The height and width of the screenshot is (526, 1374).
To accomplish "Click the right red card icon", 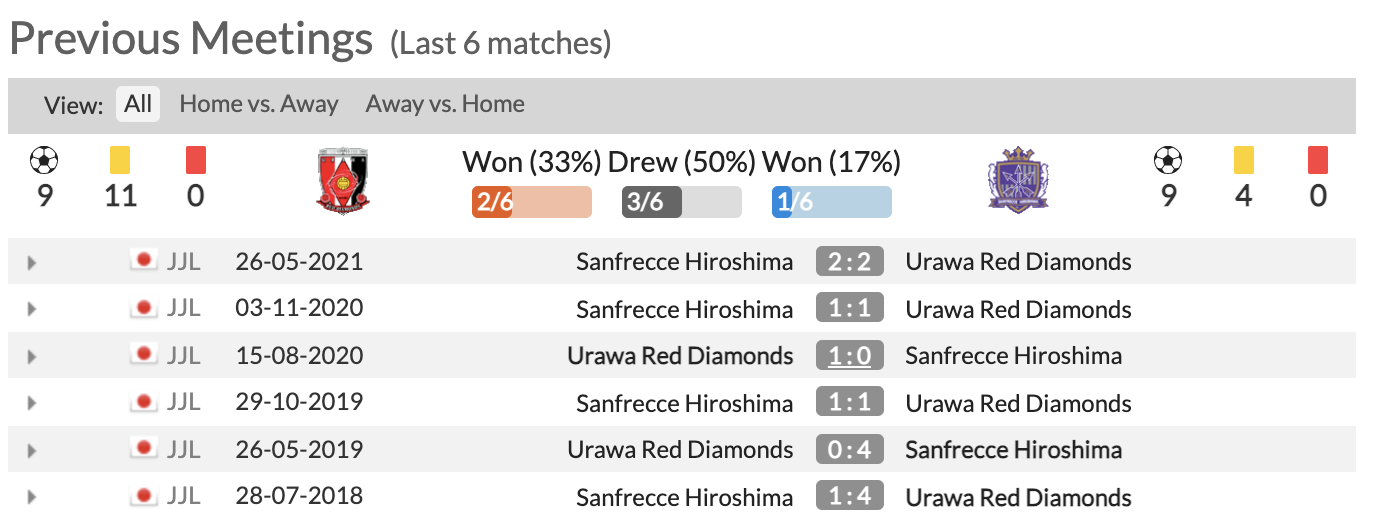I will [x=1318, y=160].
